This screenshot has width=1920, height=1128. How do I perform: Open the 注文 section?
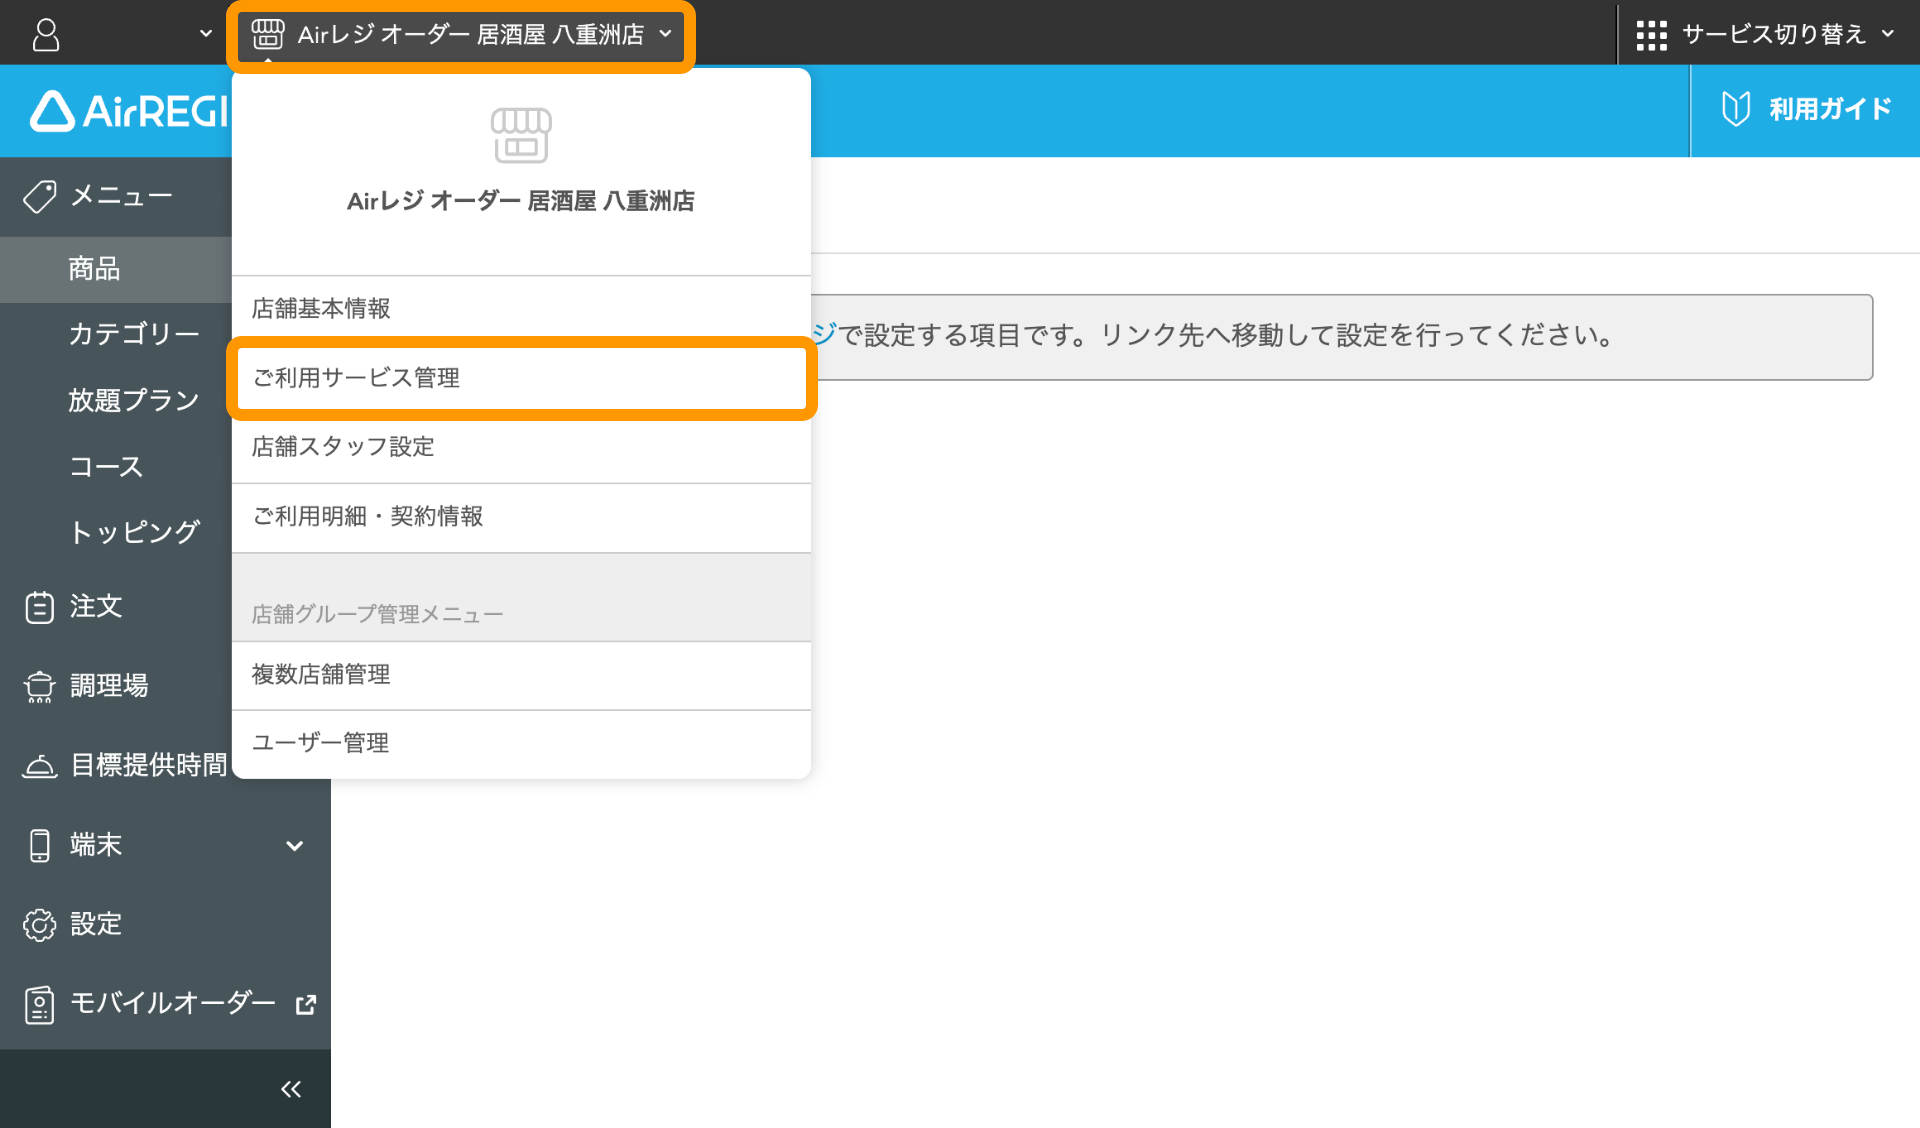coord(96,606)
